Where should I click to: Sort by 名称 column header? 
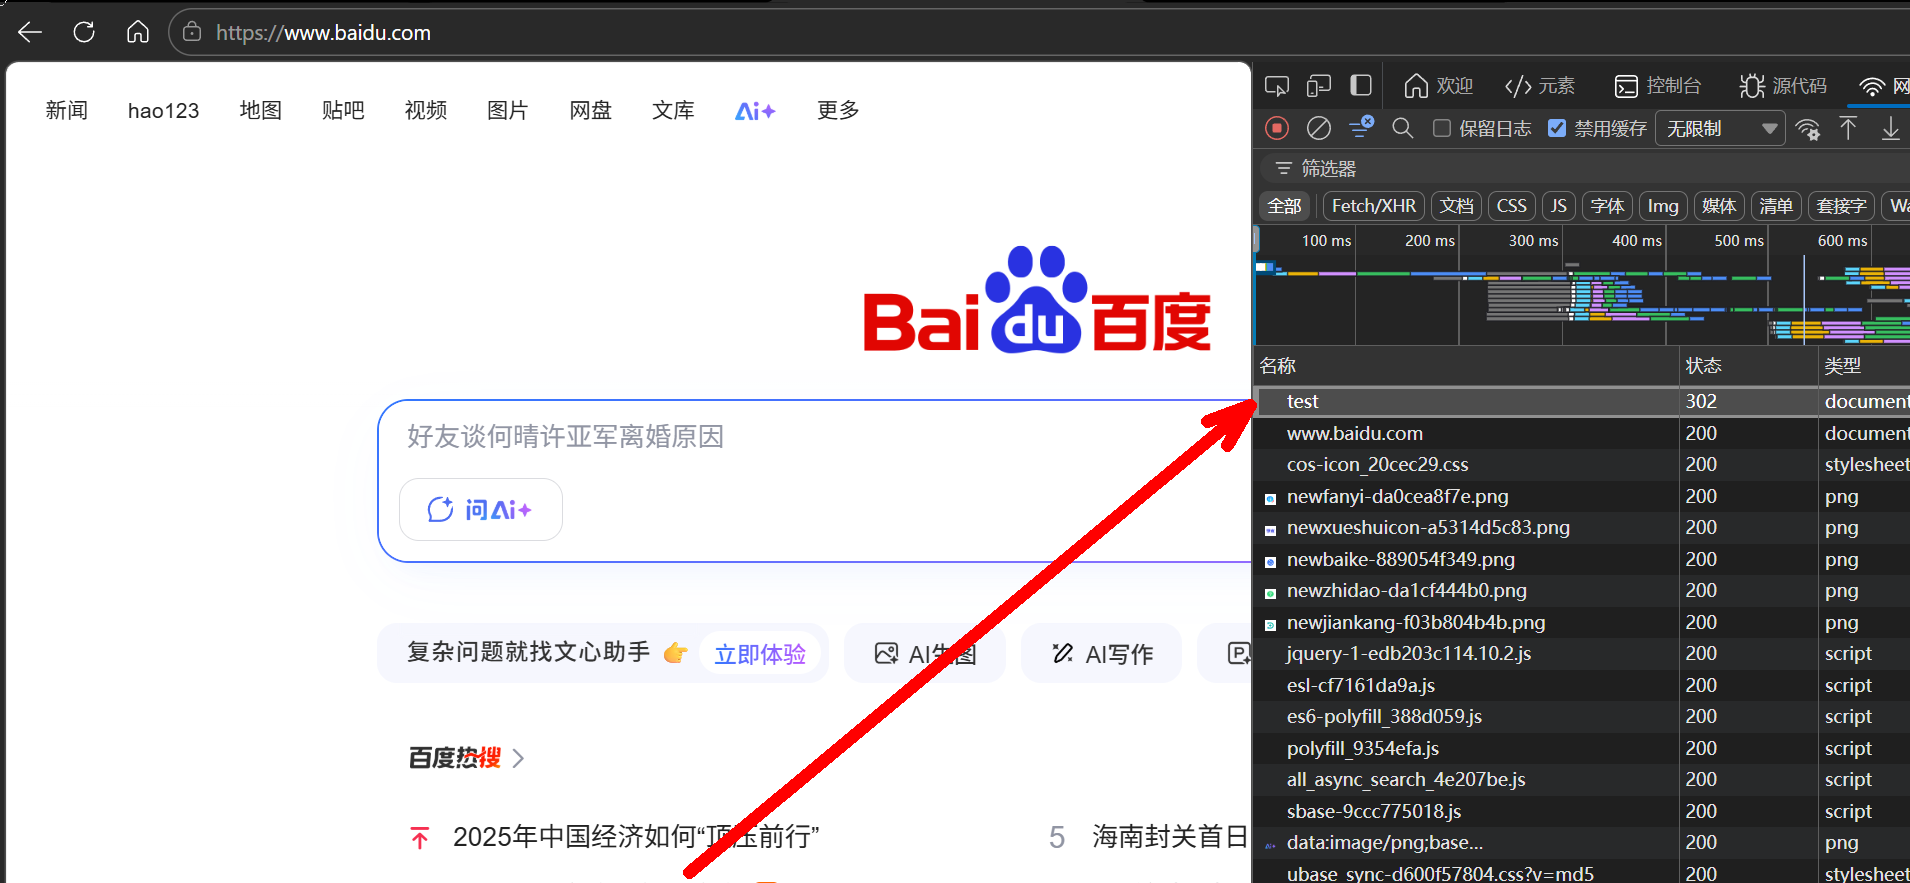coord(1466,366)
